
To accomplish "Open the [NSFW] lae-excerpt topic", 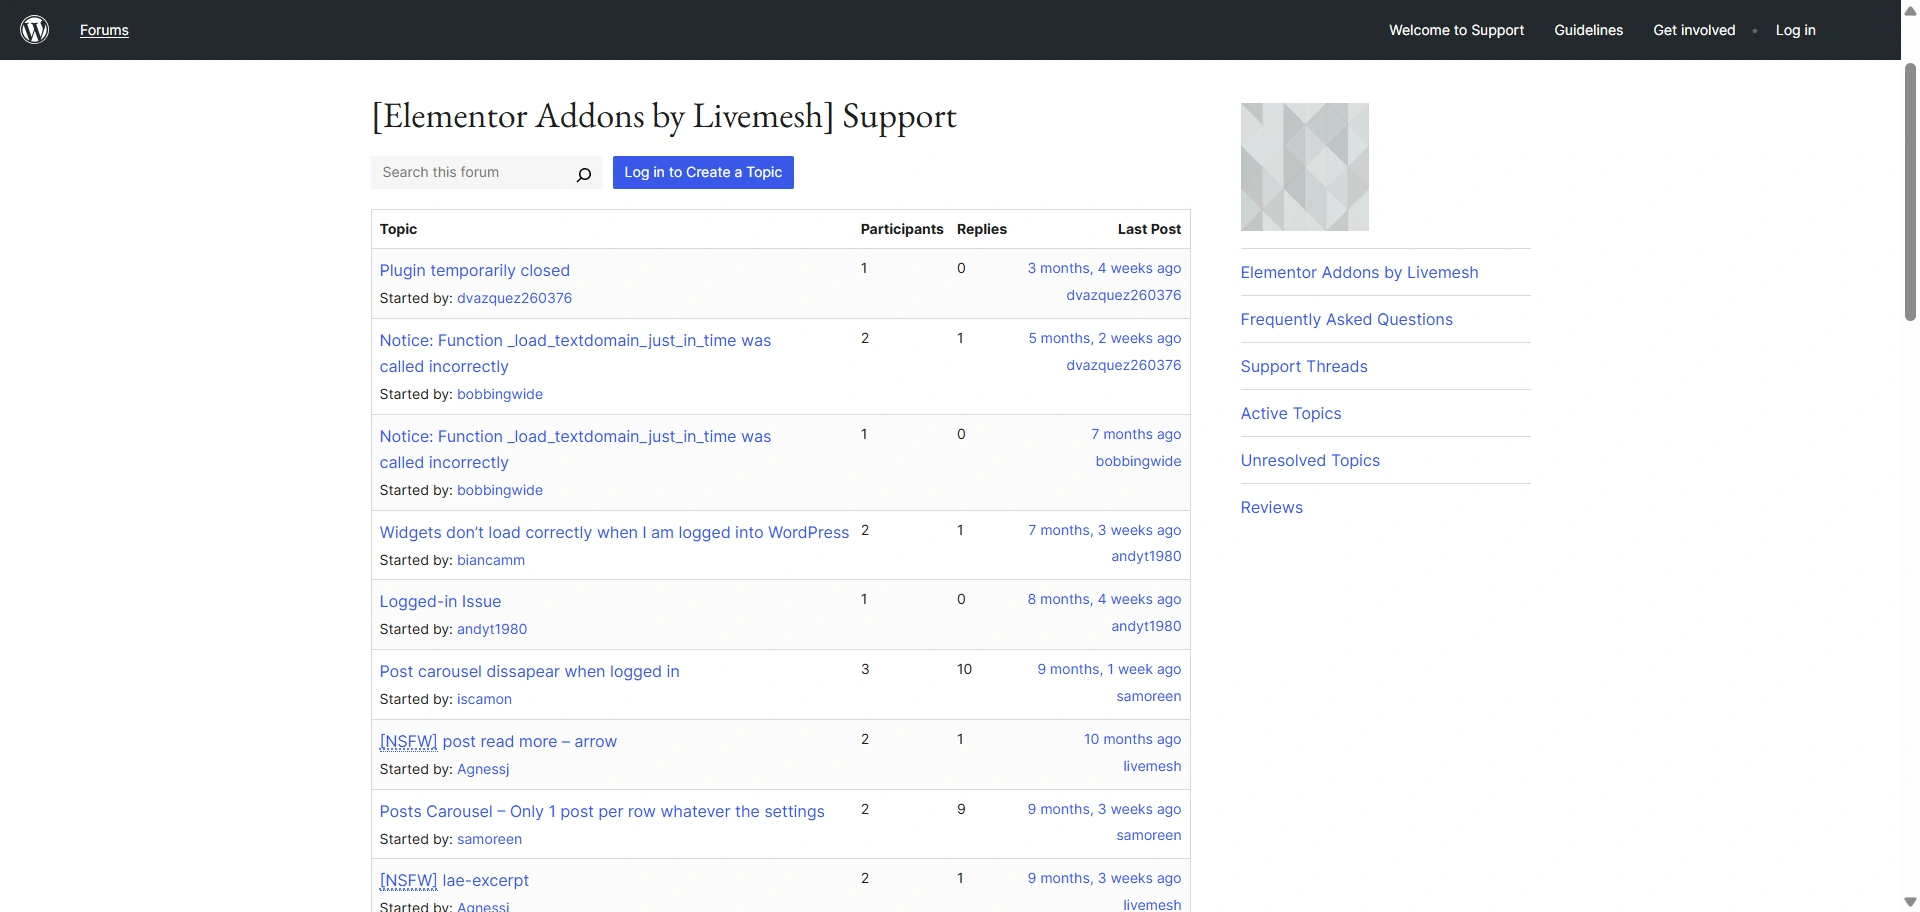I will (454, 880).
